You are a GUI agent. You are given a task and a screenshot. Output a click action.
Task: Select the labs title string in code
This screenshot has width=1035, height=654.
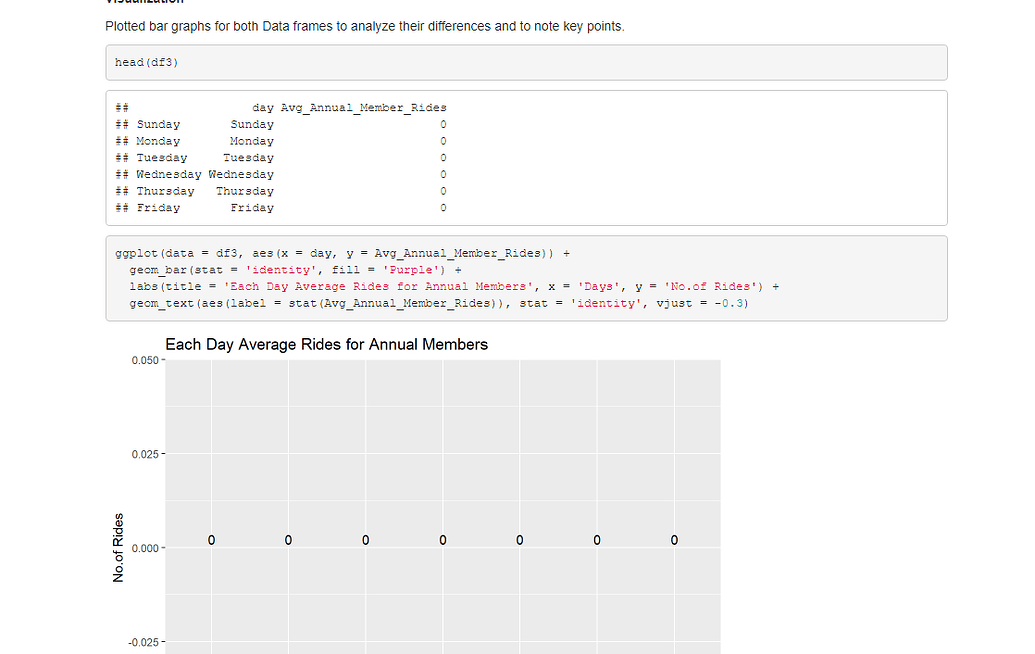coord(380,286)
